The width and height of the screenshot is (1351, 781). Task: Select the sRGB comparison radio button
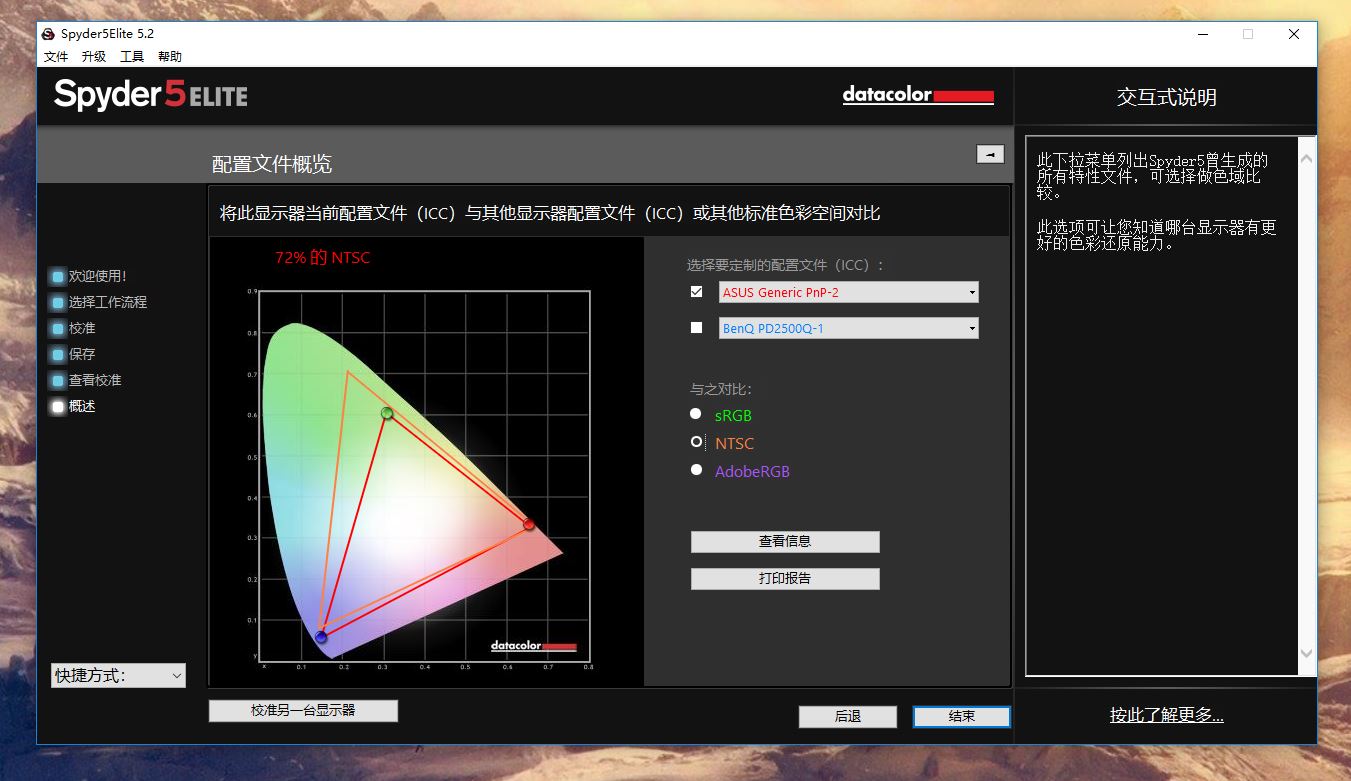(x=695, y=413)
